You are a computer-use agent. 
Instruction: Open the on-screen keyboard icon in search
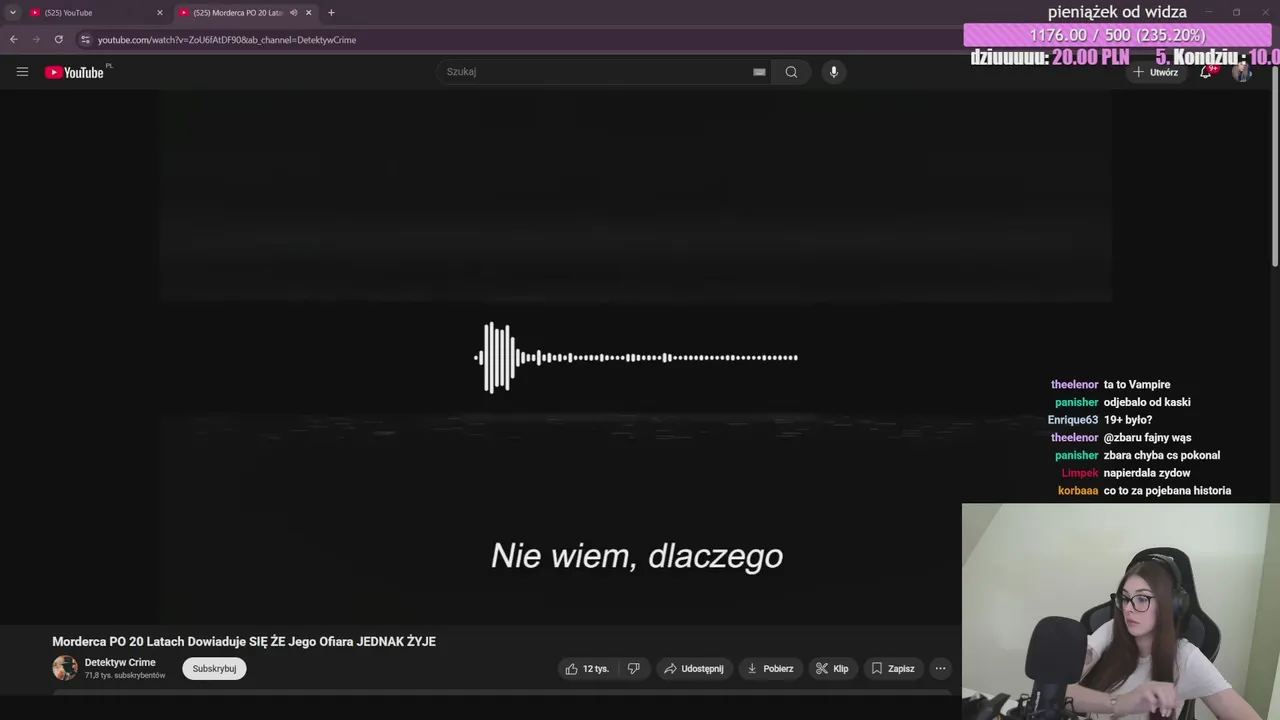tap(759, 72)
